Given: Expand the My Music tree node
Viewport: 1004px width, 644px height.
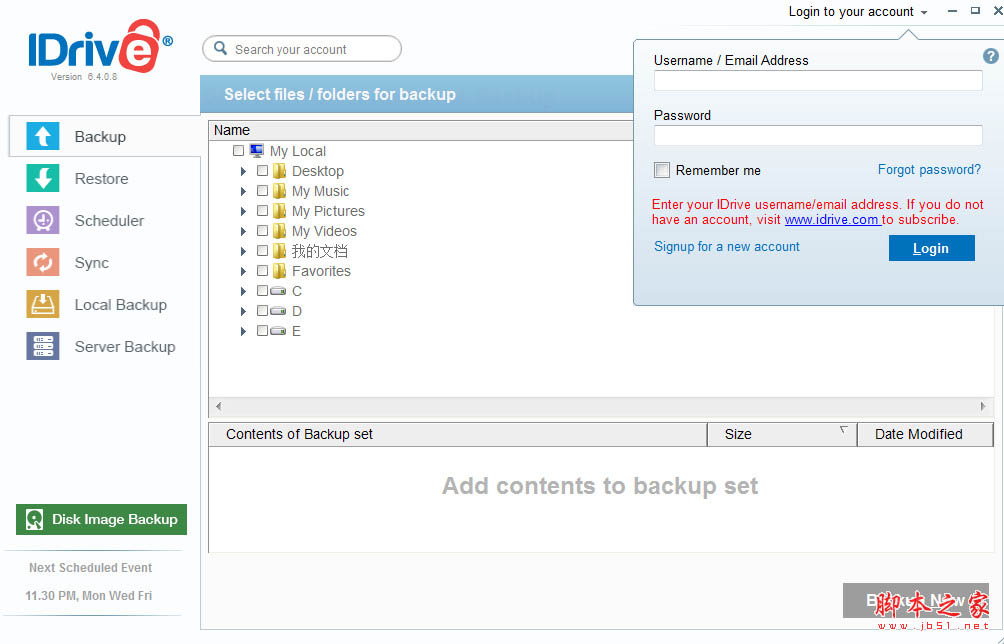Looking at the screenshot, I should click(x=243, y=191).
